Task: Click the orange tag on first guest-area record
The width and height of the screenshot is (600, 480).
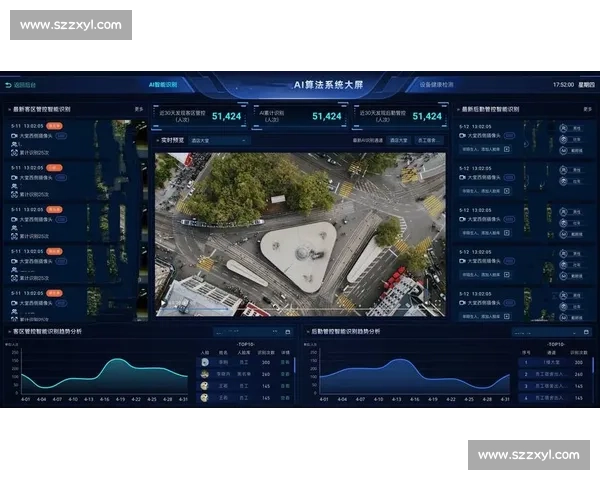Action: 54,126
